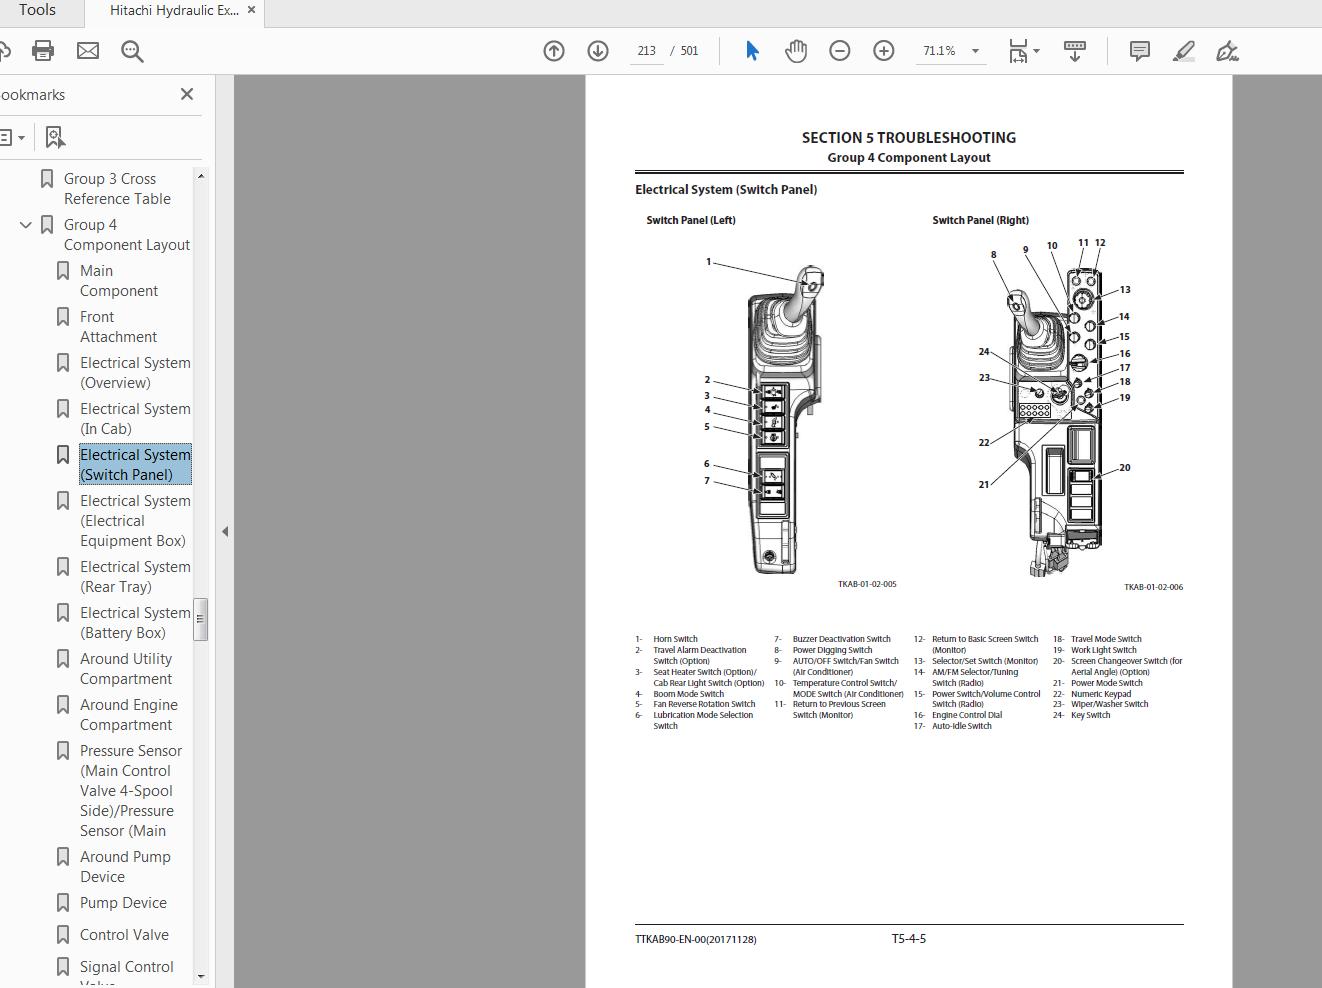This screenshot has width=1322, height=988.
Task: Click the zoom in plus icon
Action: tap(883, 50)
